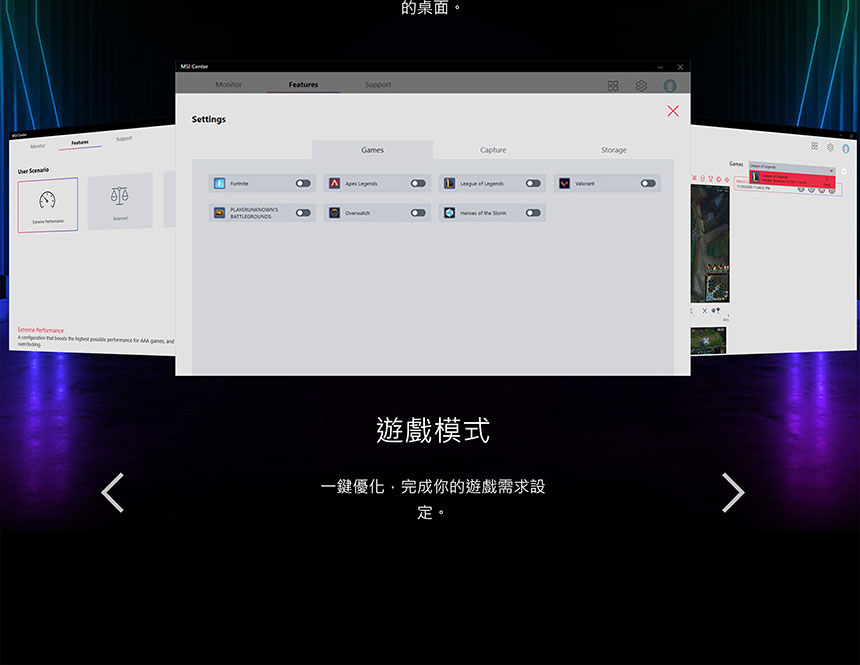The width and height of the screenshot is (860, 665).
Task: Click the account avatar in the right window
Action: [x=846, y=149]
